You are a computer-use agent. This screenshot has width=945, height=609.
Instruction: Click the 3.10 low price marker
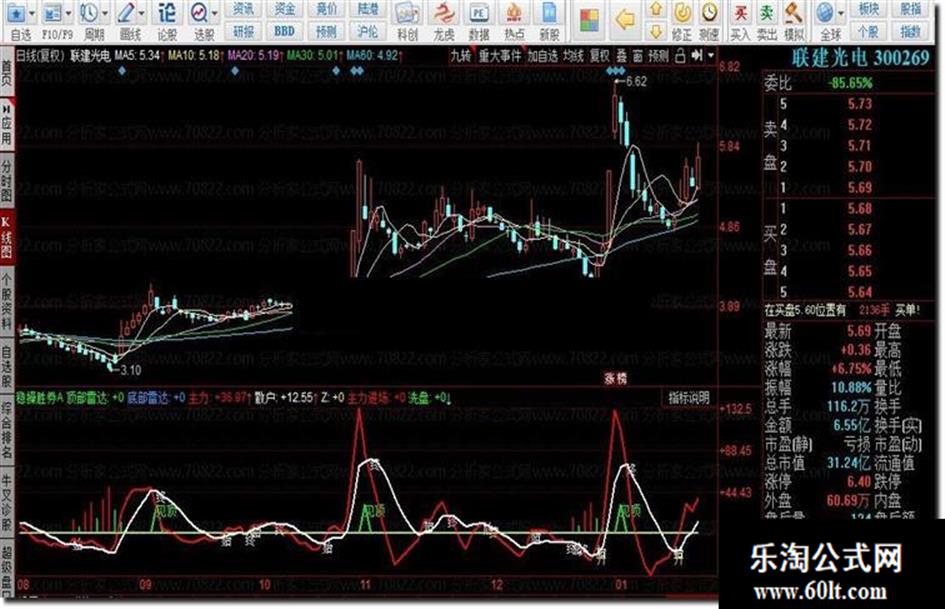pyautogui.click(x=130, y=370)
